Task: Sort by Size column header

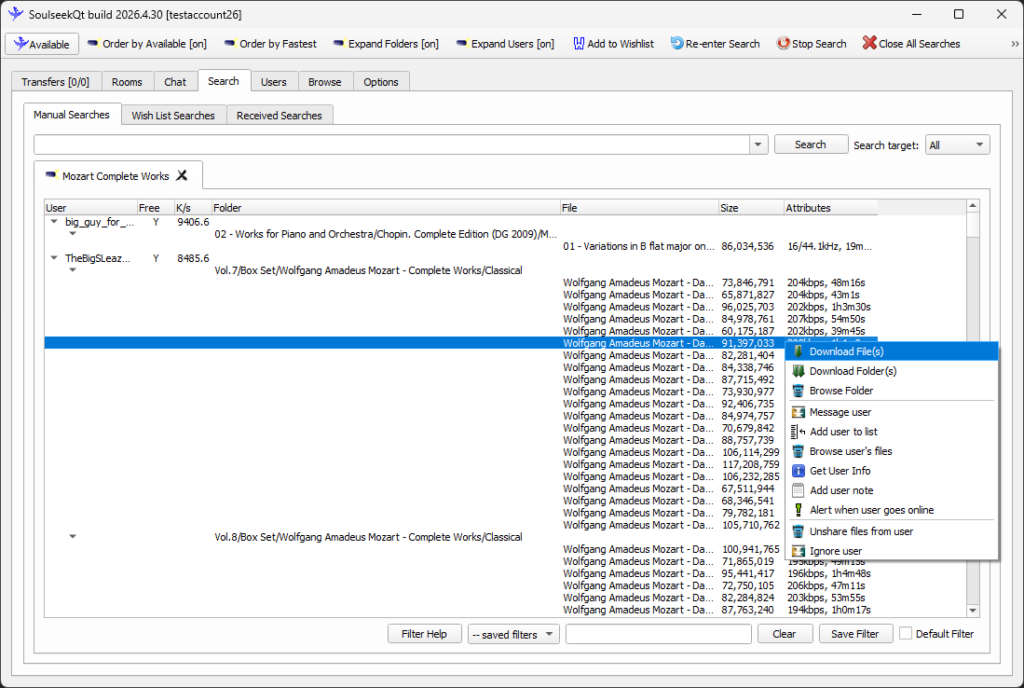Action: [x=751, y=208]
